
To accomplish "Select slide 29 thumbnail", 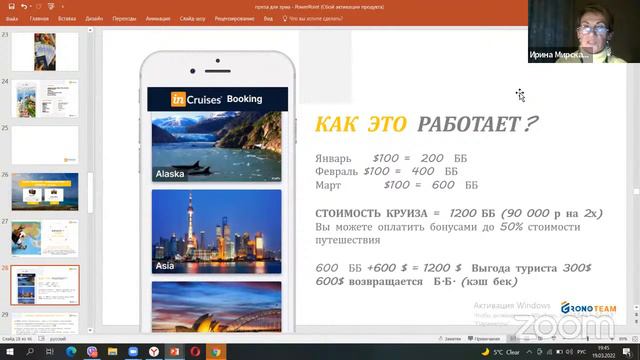I will 45,323.
